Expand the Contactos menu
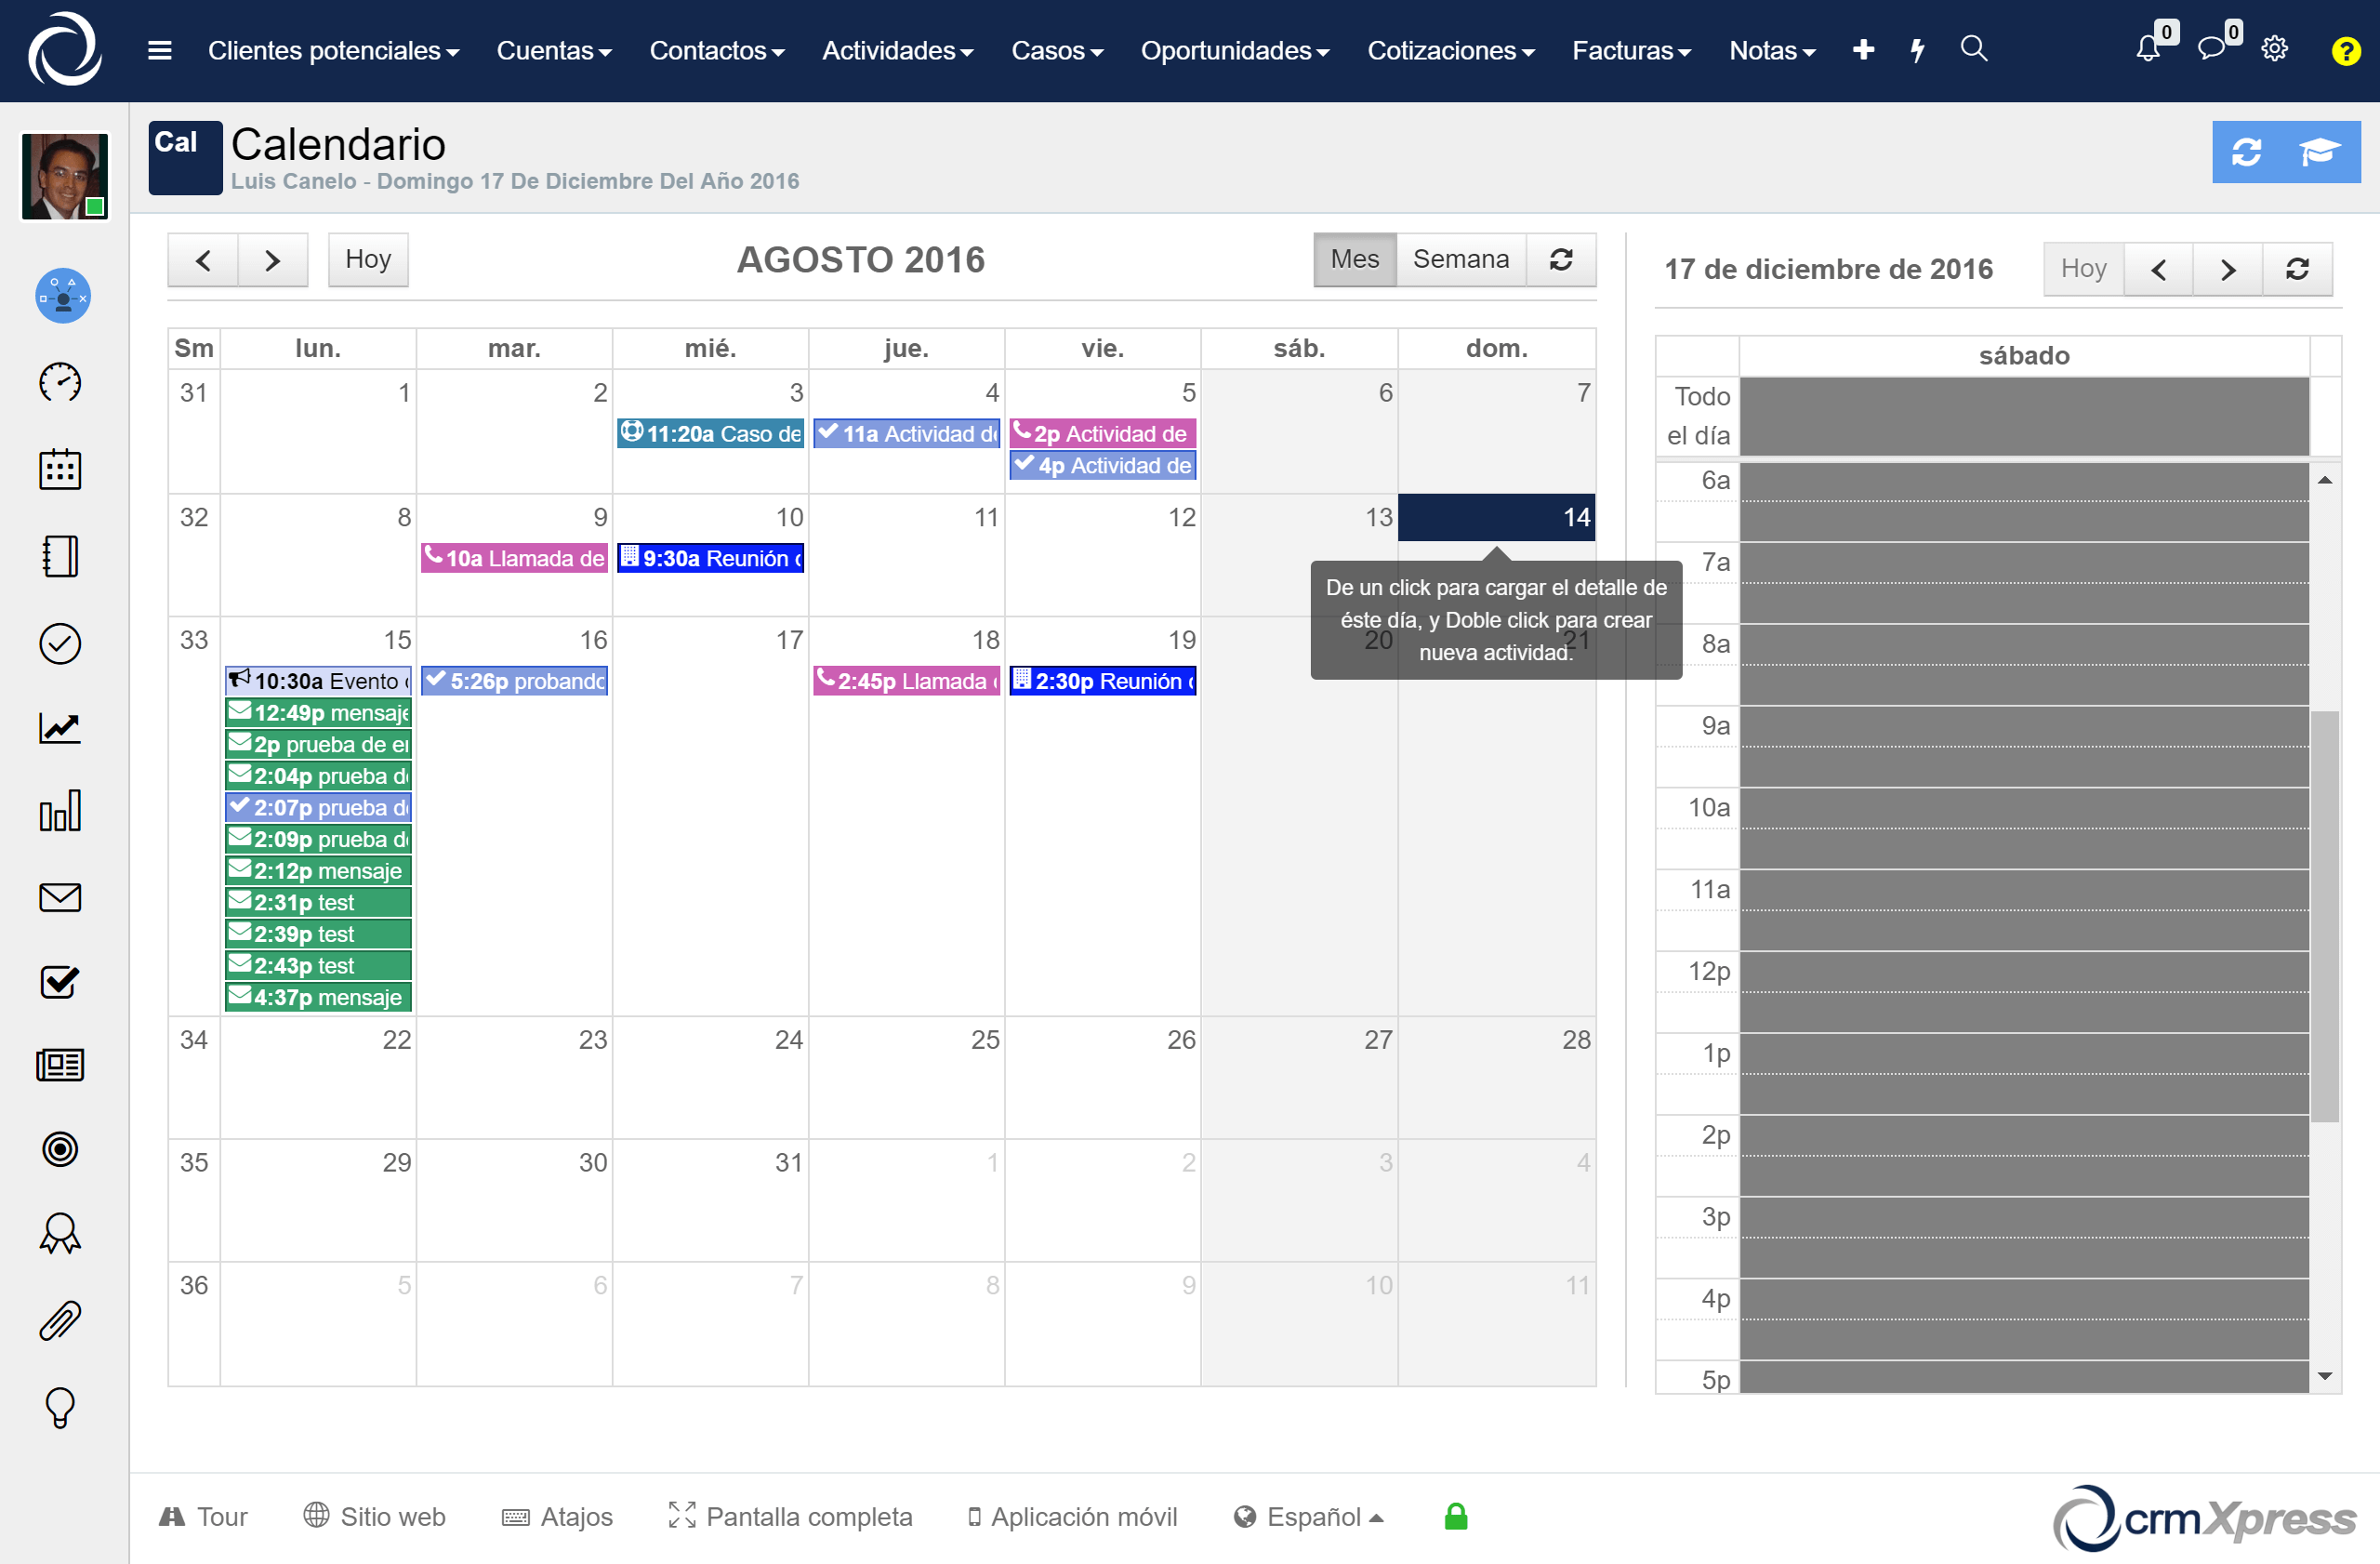This screenshot has height=1564, width=2380. 717,50
